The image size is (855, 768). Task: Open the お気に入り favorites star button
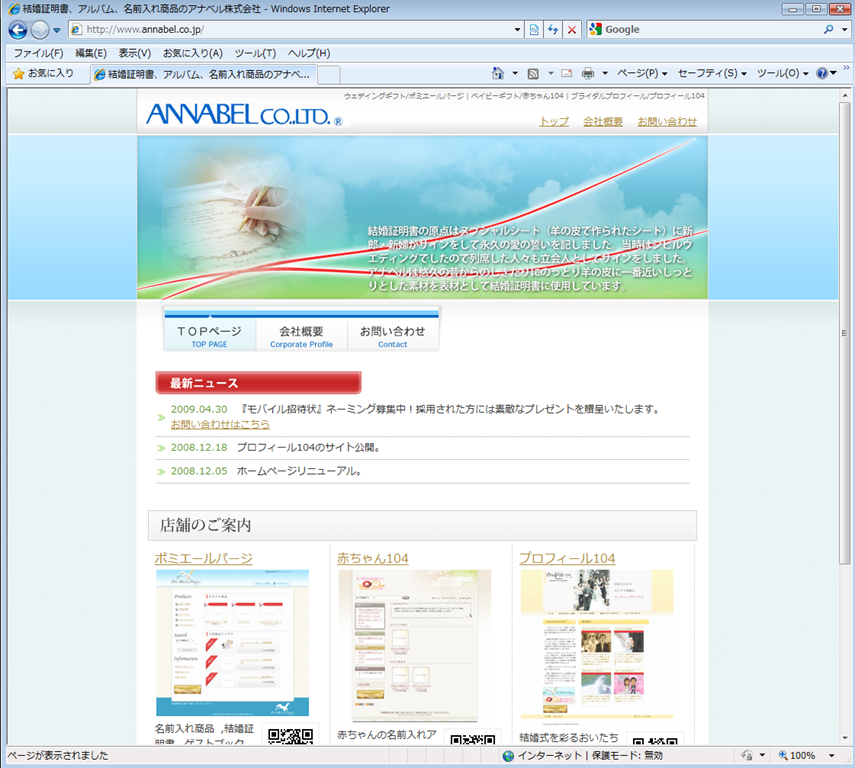point(43,73)
